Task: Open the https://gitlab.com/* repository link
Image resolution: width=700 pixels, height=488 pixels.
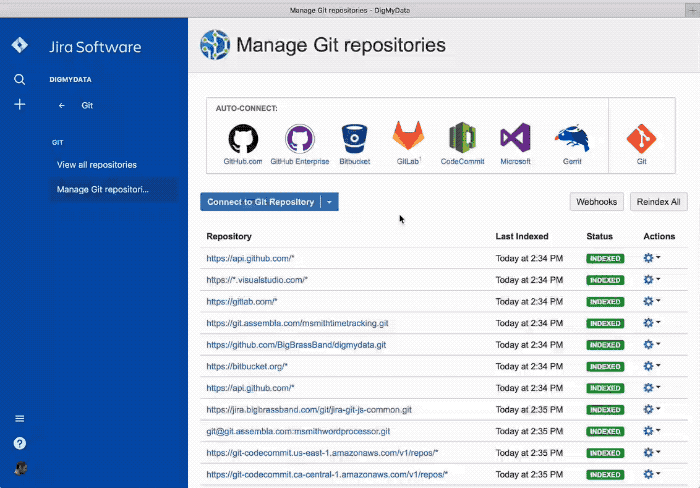Action: 242,301
